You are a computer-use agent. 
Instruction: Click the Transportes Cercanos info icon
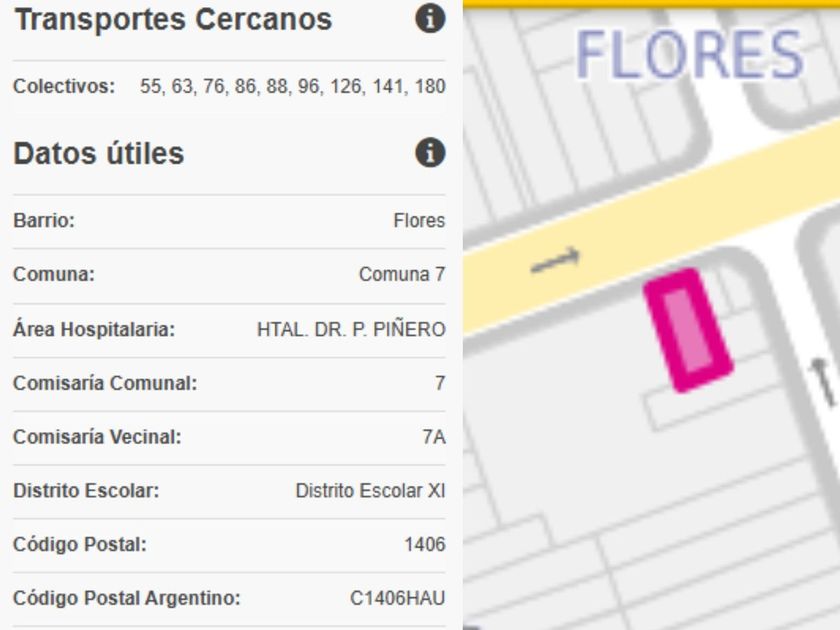(x=430, y=20)
